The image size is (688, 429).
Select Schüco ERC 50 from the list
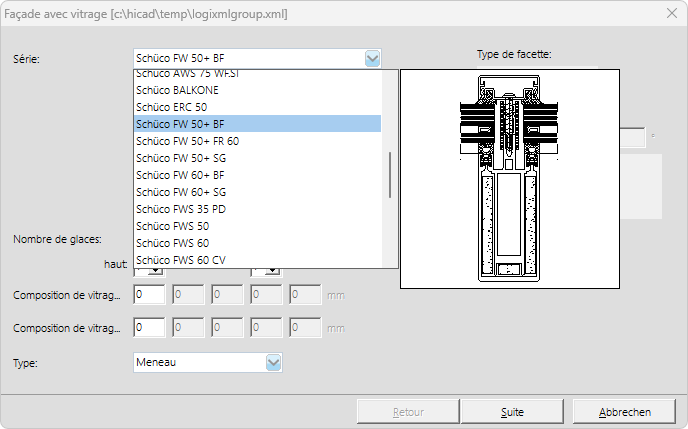pos(258,107)
